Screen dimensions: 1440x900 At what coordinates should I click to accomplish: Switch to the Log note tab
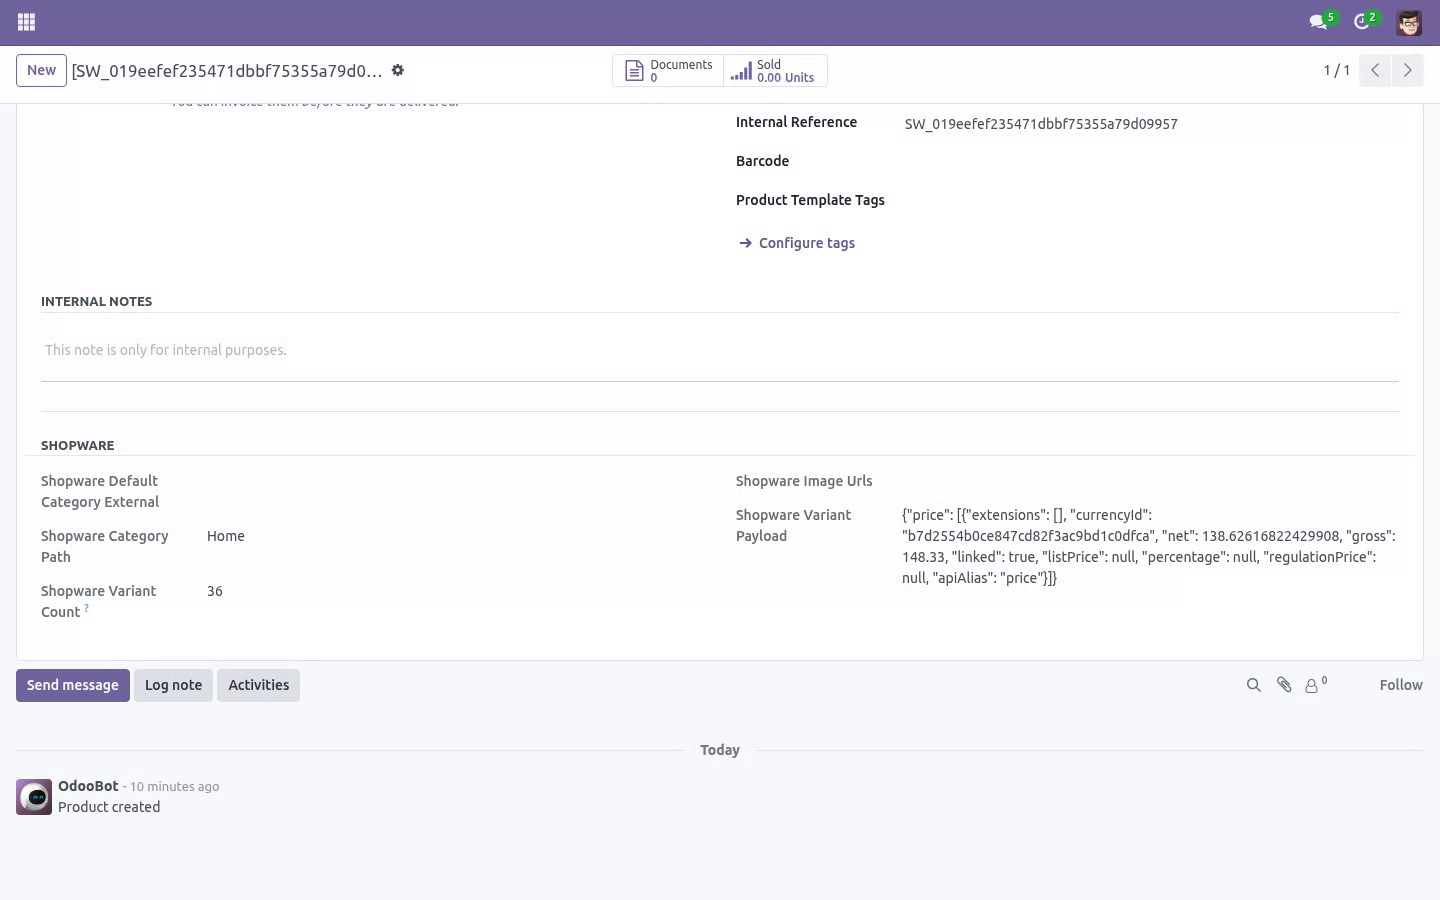173,685
